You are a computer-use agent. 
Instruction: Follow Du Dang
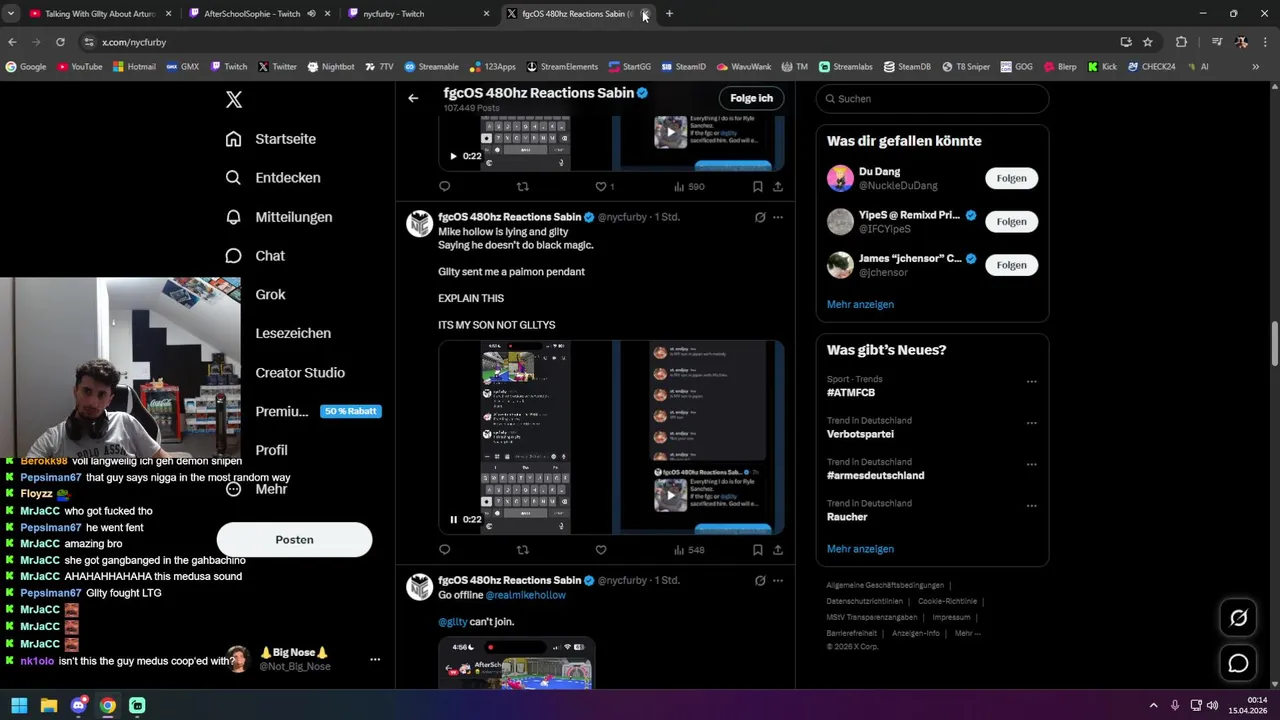coord(1011,178)
